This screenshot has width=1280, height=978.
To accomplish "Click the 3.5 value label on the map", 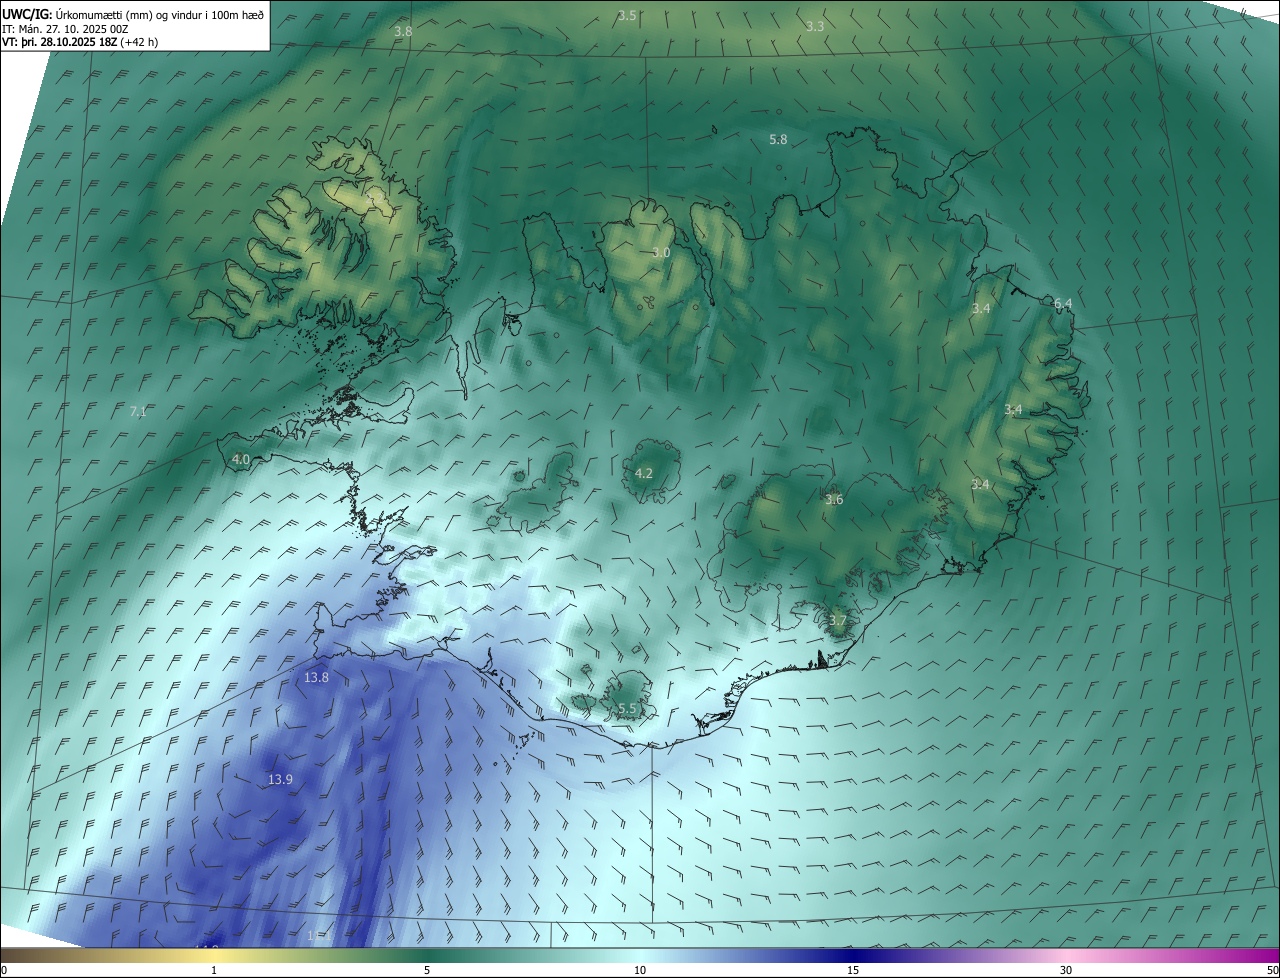I will 627,16.
